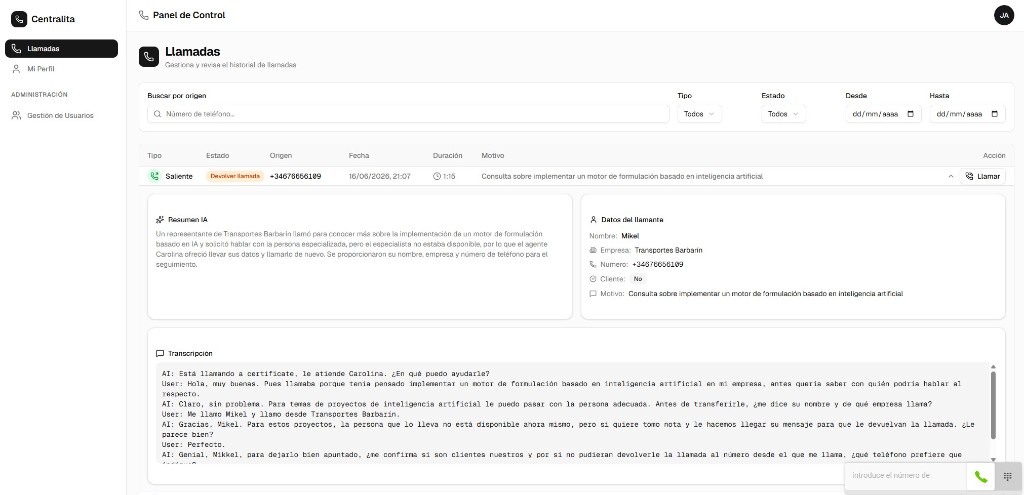This screenshot has height=495, width=1024.
Task: Open the dialer keypad icon
Action: tap(1008, 477)
